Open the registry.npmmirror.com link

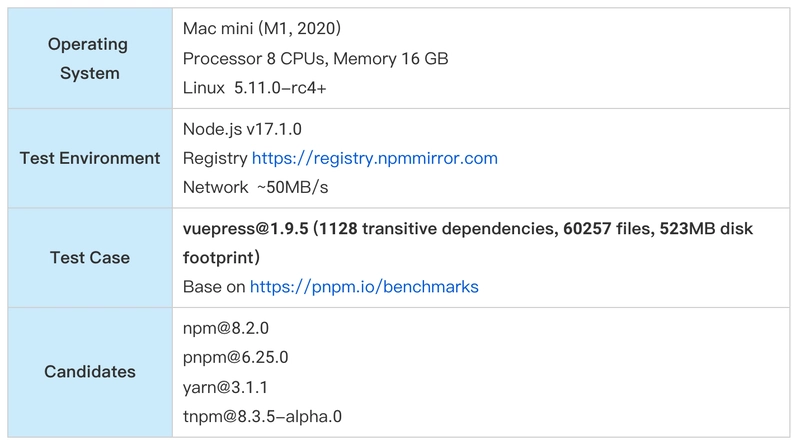coord(374,158)
